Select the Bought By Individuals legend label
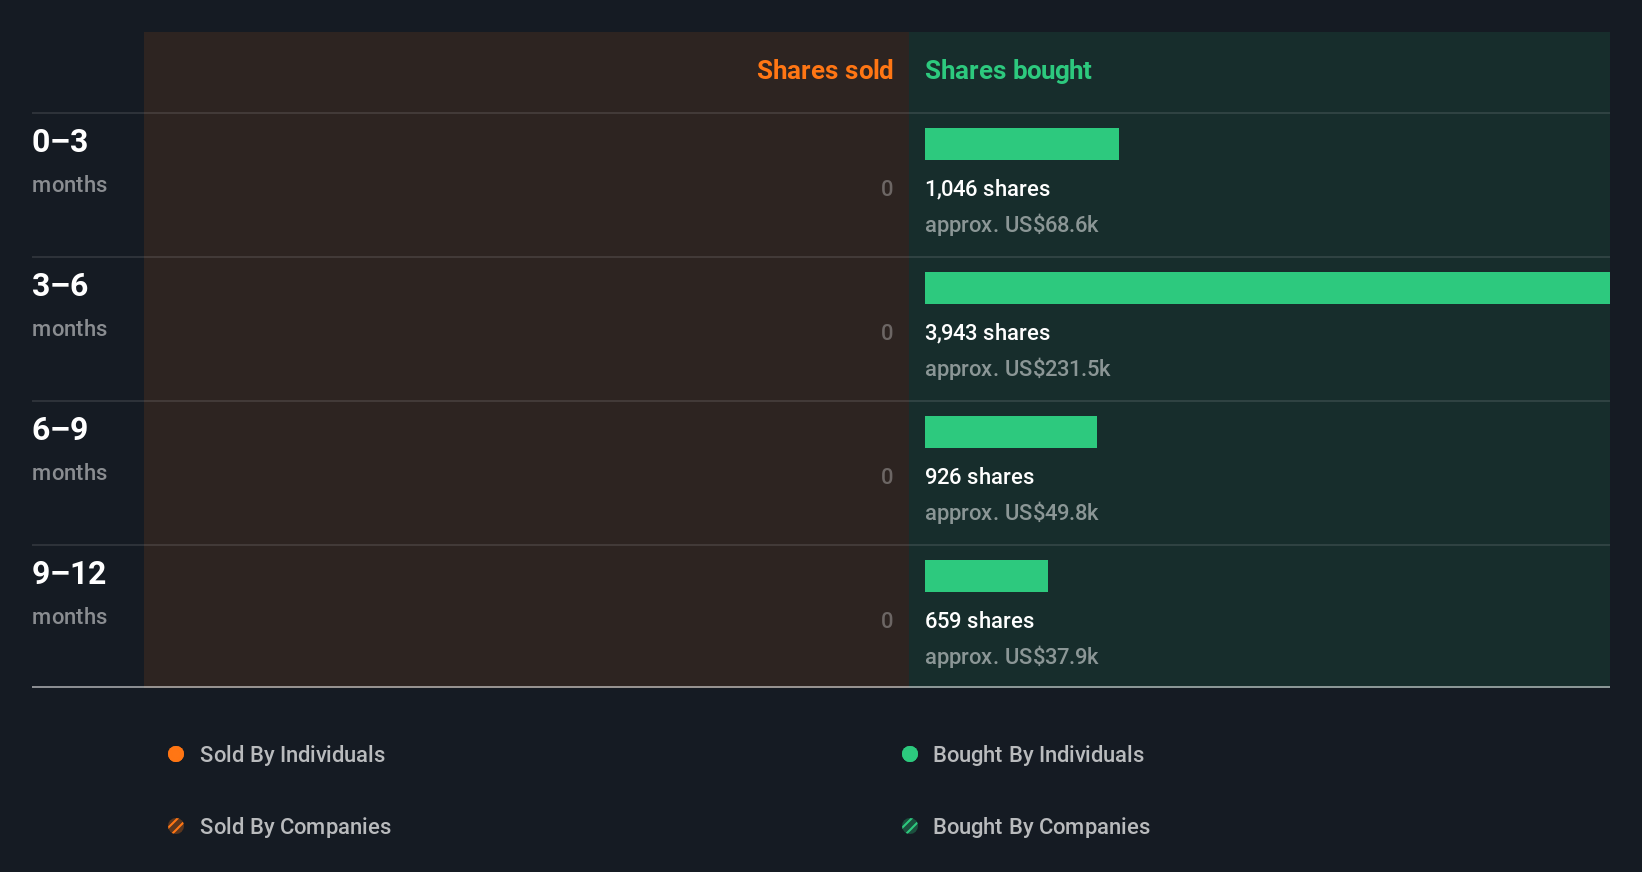Viewport: 1642px width, 872px height. click(1038, 754)
